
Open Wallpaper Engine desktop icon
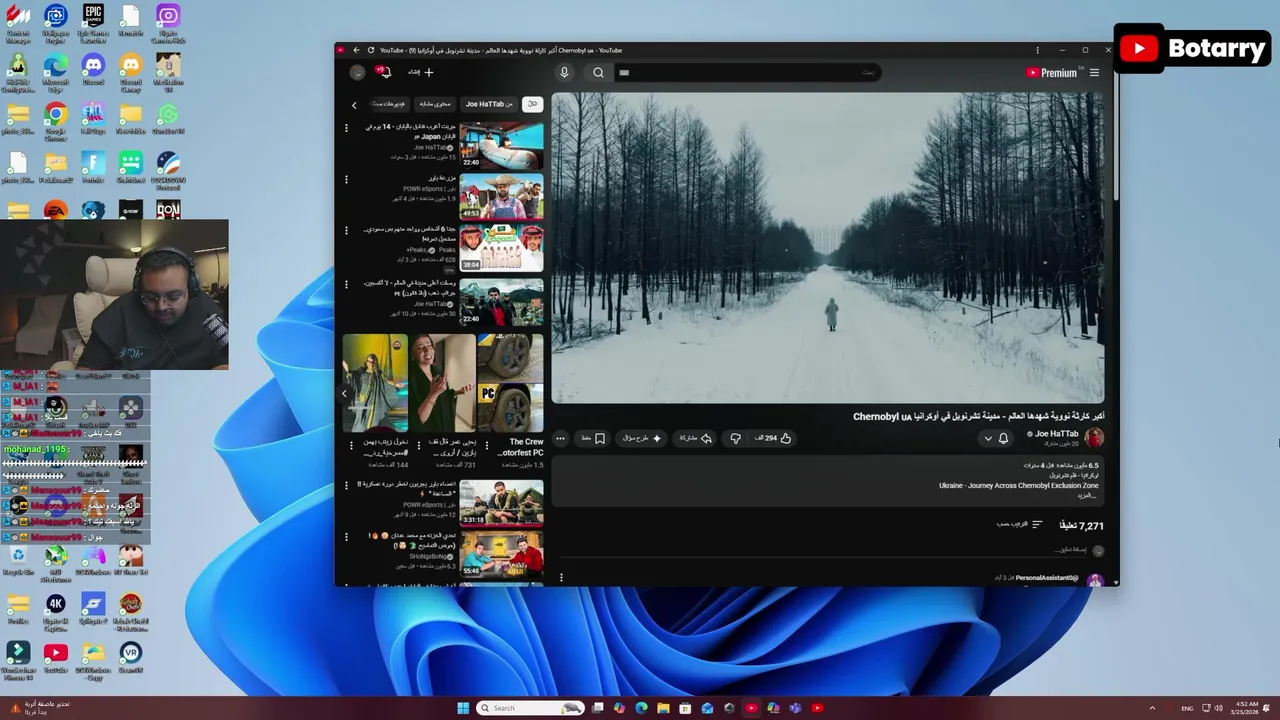click(x=56, y=23)
